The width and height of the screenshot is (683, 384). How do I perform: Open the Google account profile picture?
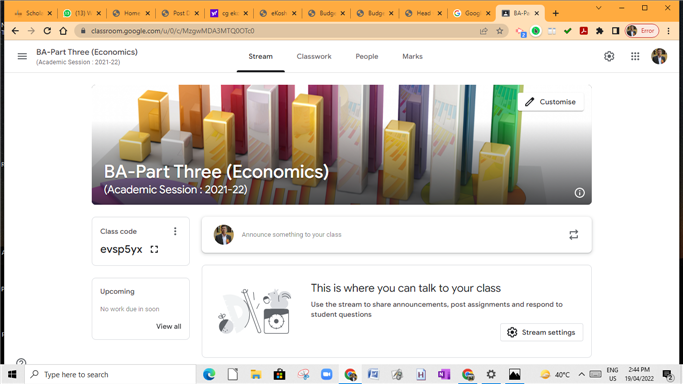(x=659, y=56)
